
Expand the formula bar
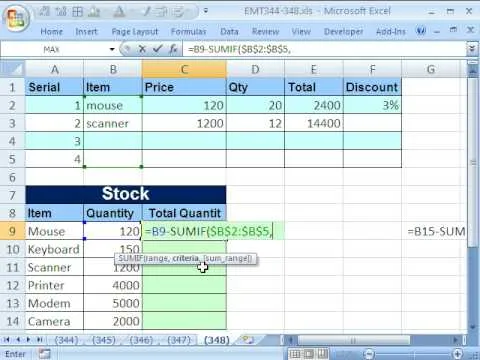[472, 49]
